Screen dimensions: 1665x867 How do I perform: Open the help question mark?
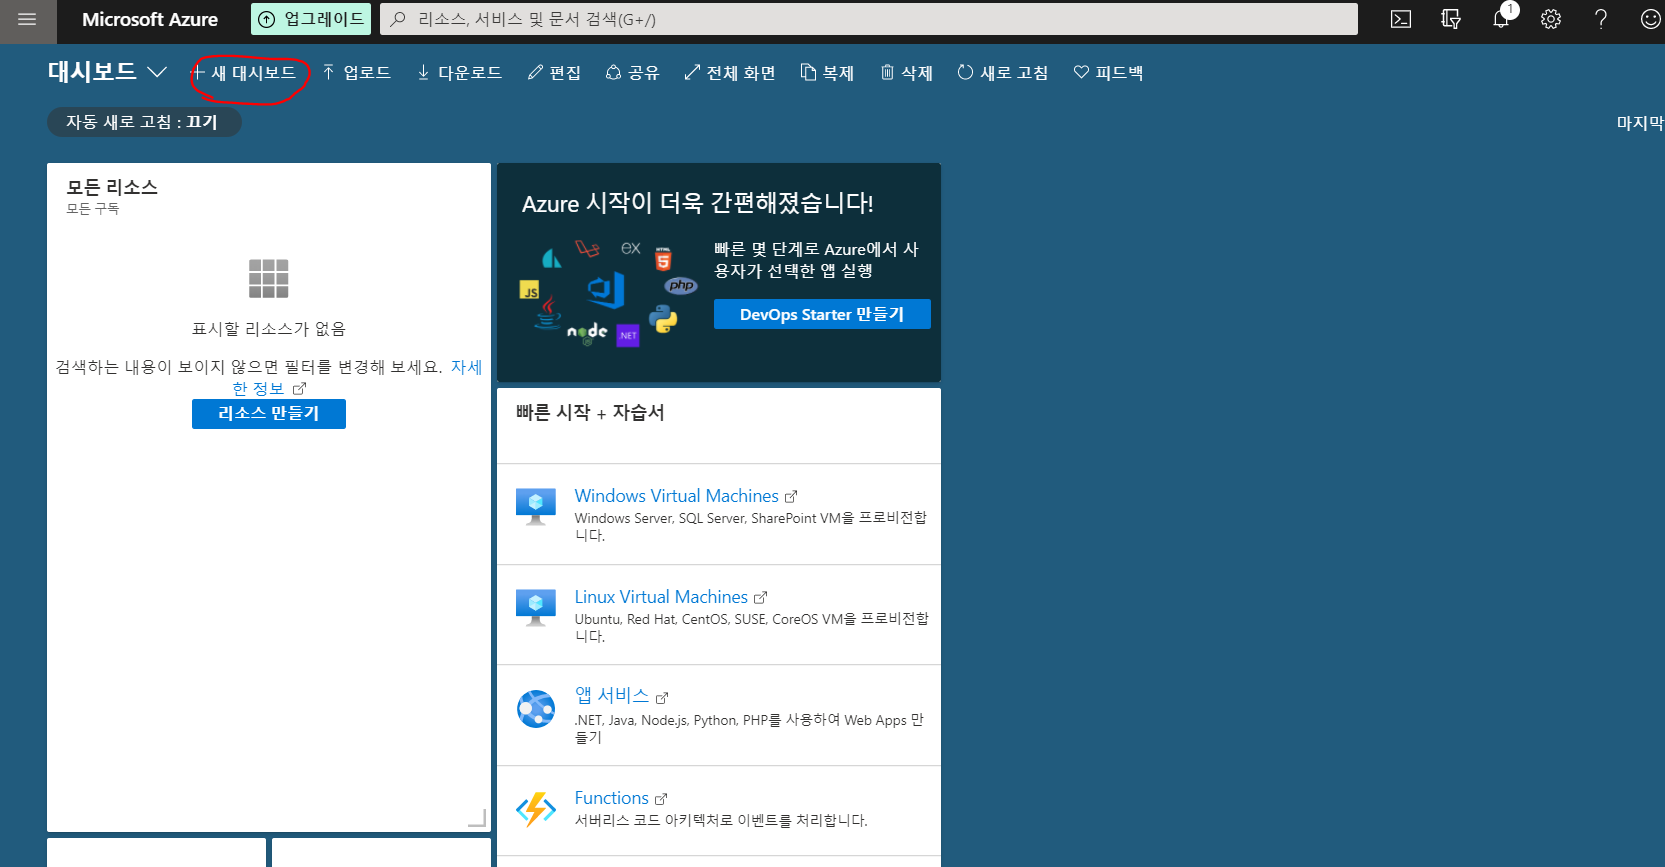coord(1601,19)
